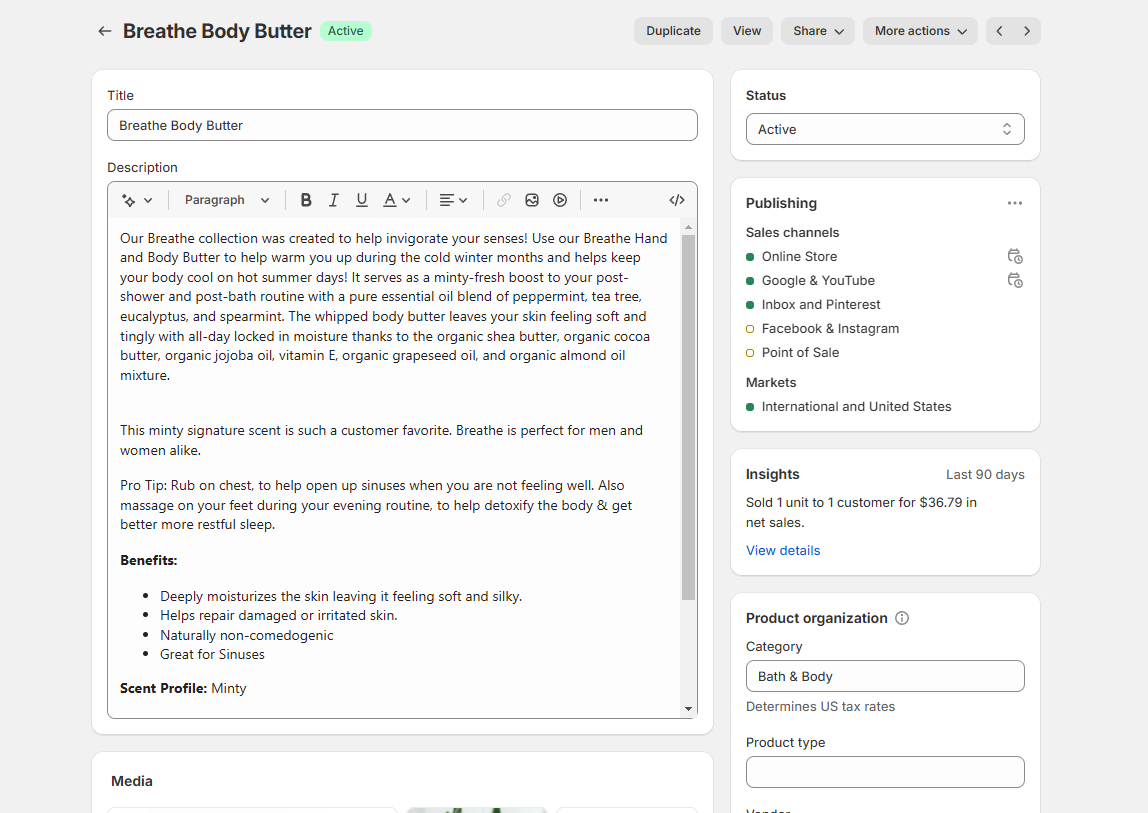This screenshot has width=1148, height=813.
Task: Click the Point of Sale channel
Action: (800, 353)
